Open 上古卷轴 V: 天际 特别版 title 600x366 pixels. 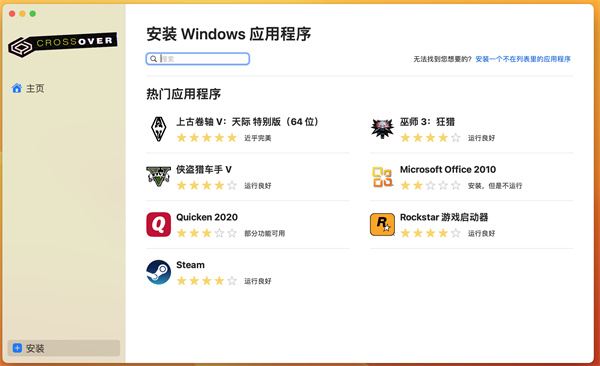pyautogui.click(x=247, y=122)
